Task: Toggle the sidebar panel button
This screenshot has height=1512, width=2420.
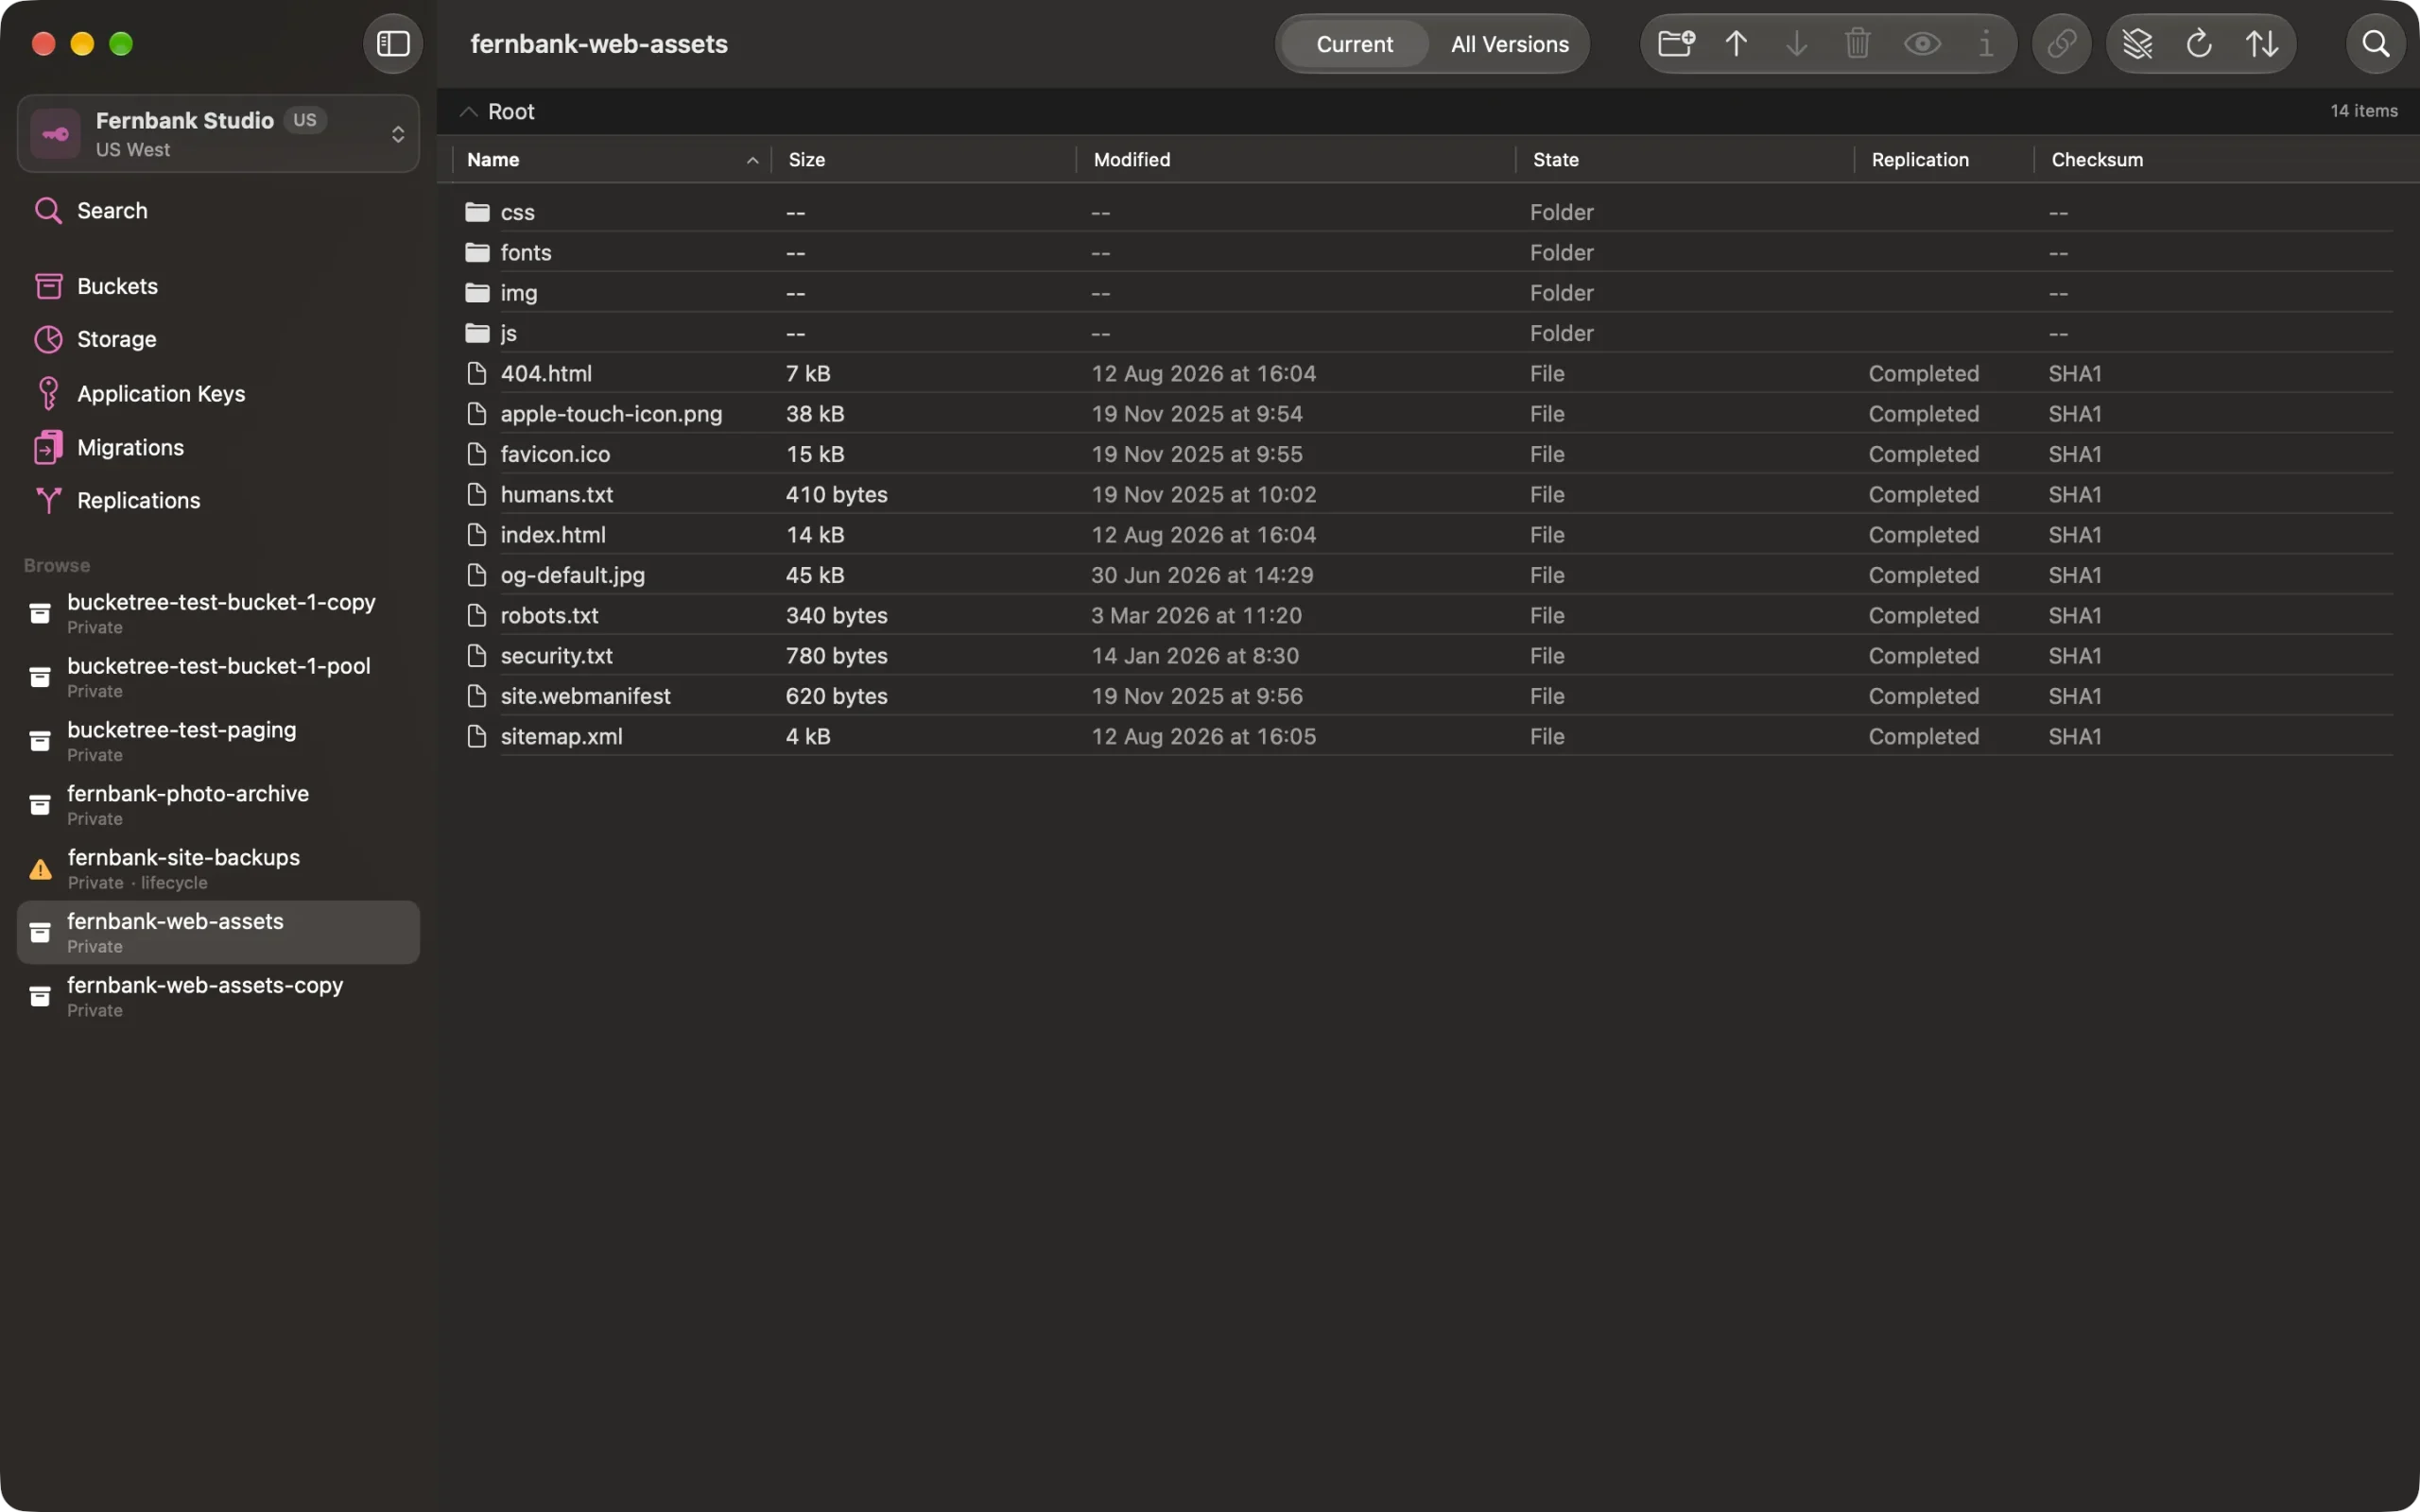Action: 393,44
